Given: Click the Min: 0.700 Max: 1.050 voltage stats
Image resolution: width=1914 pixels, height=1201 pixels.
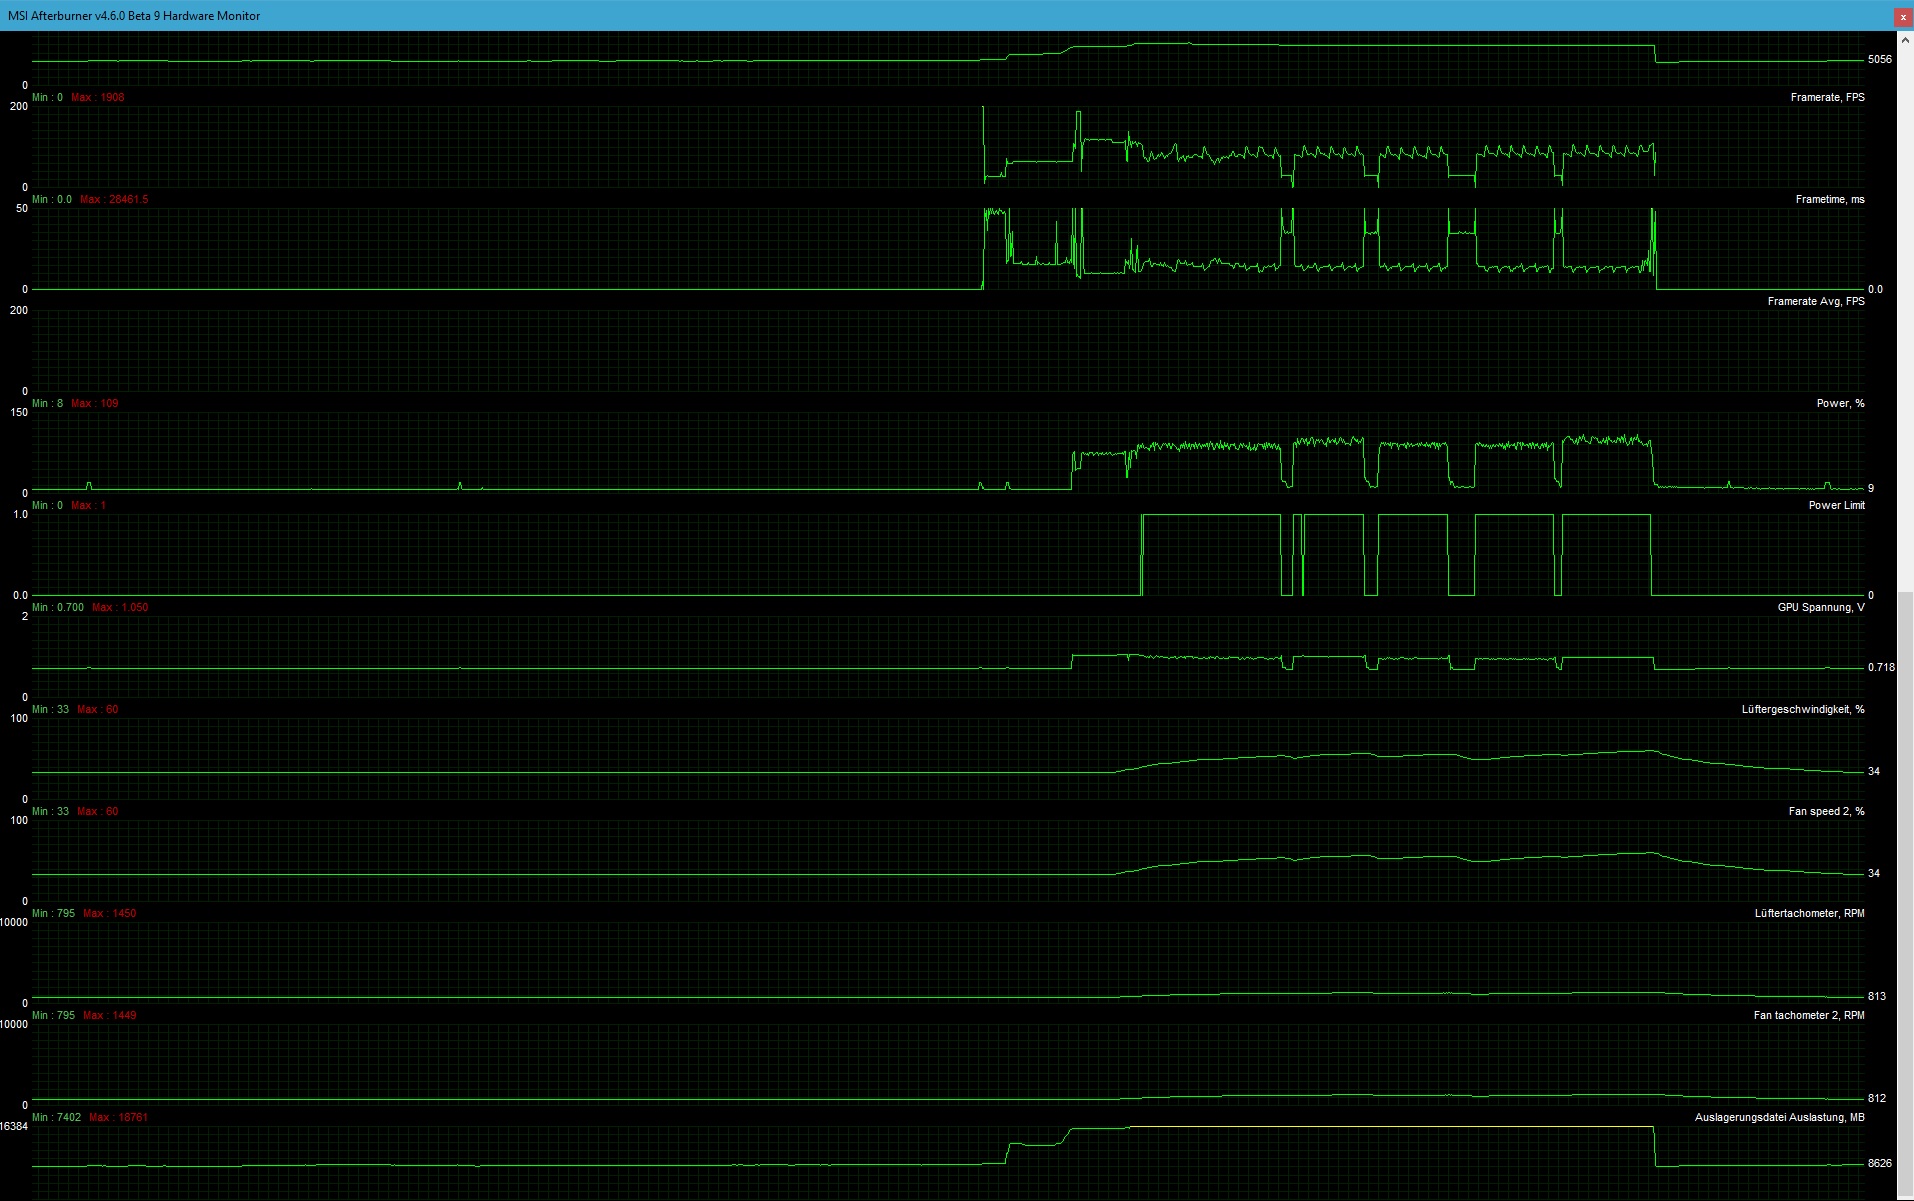Looking at the screenshot, I should (x=90, y=607).
